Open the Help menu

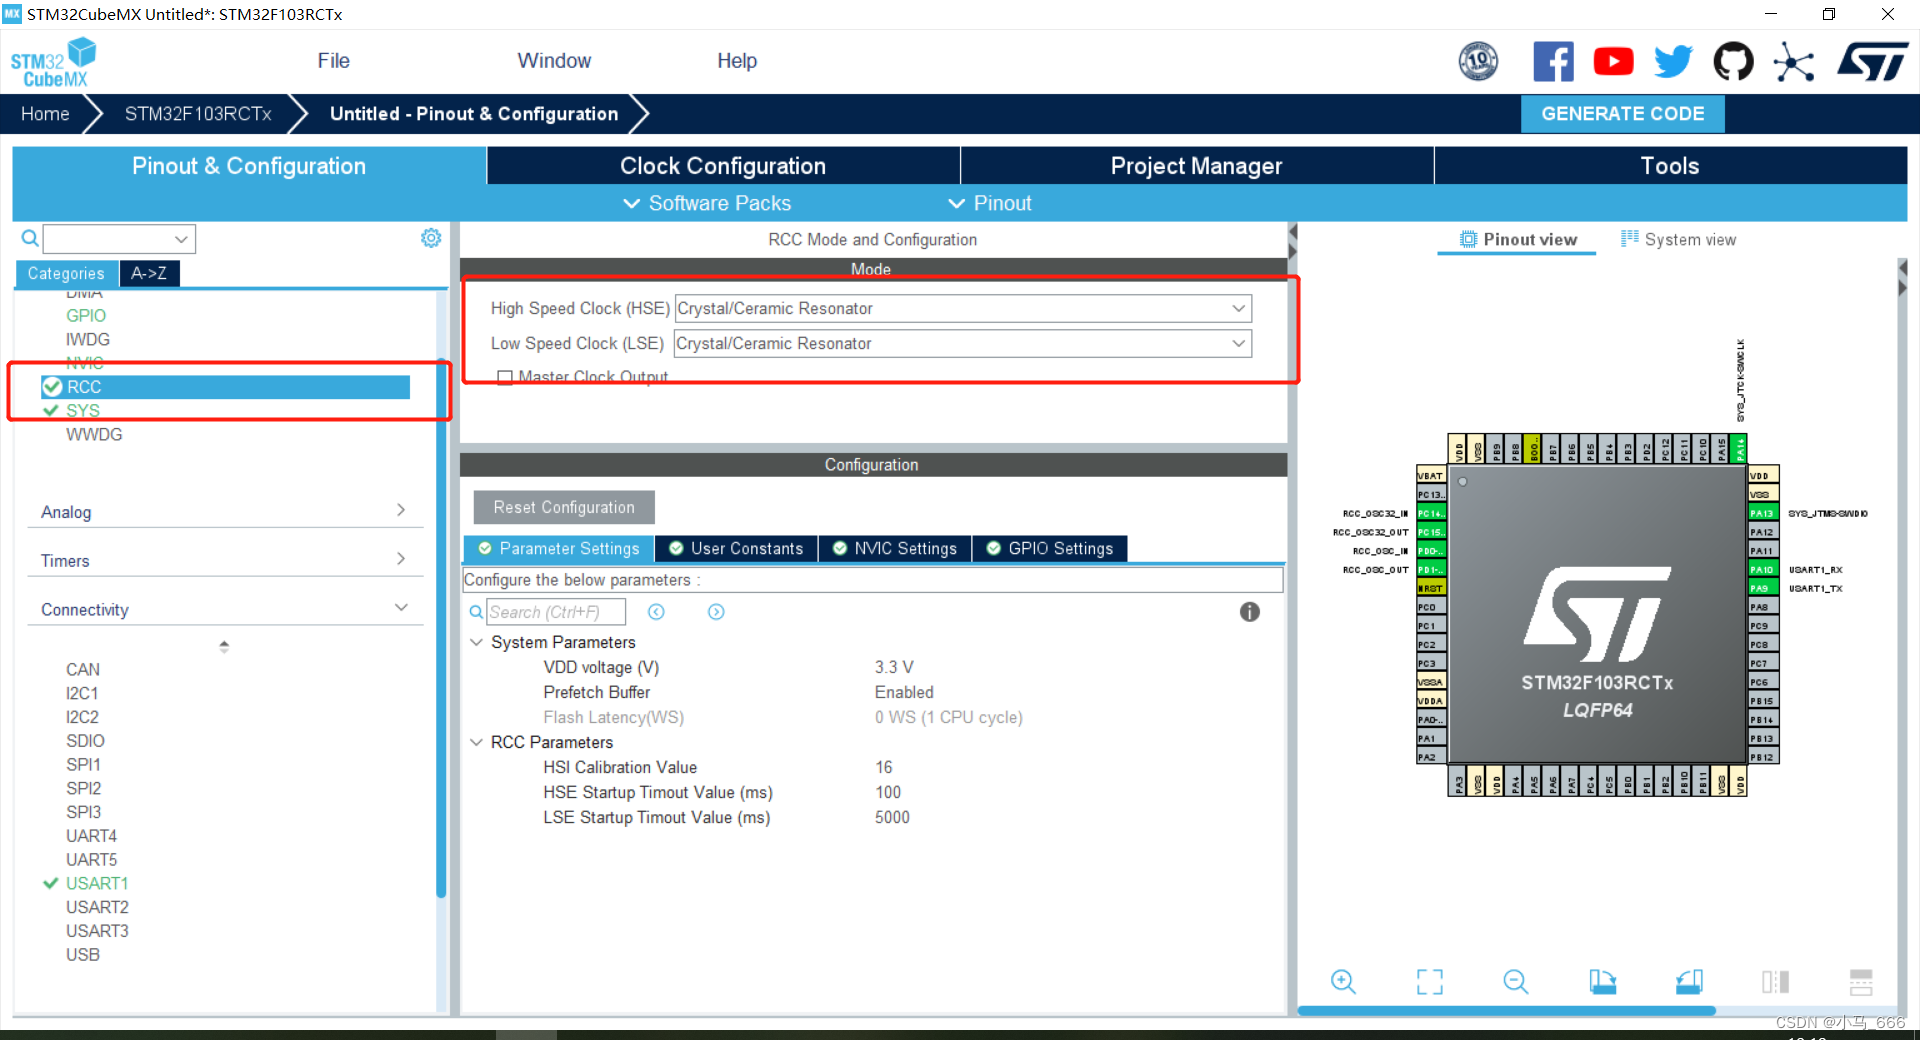point(737,61)
